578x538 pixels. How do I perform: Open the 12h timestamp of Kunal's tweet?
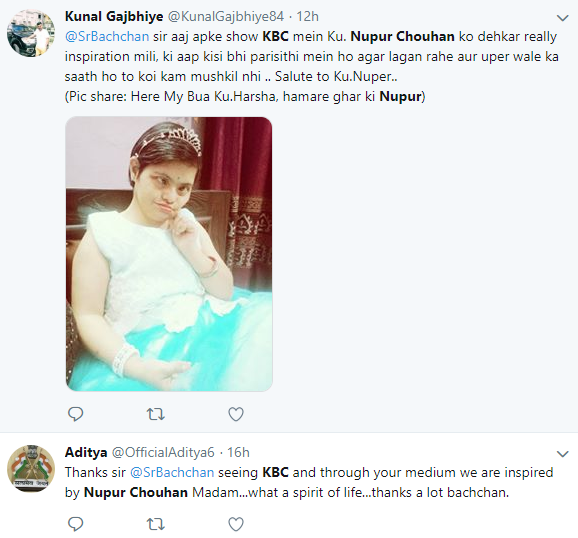click(x=307, y=17)
